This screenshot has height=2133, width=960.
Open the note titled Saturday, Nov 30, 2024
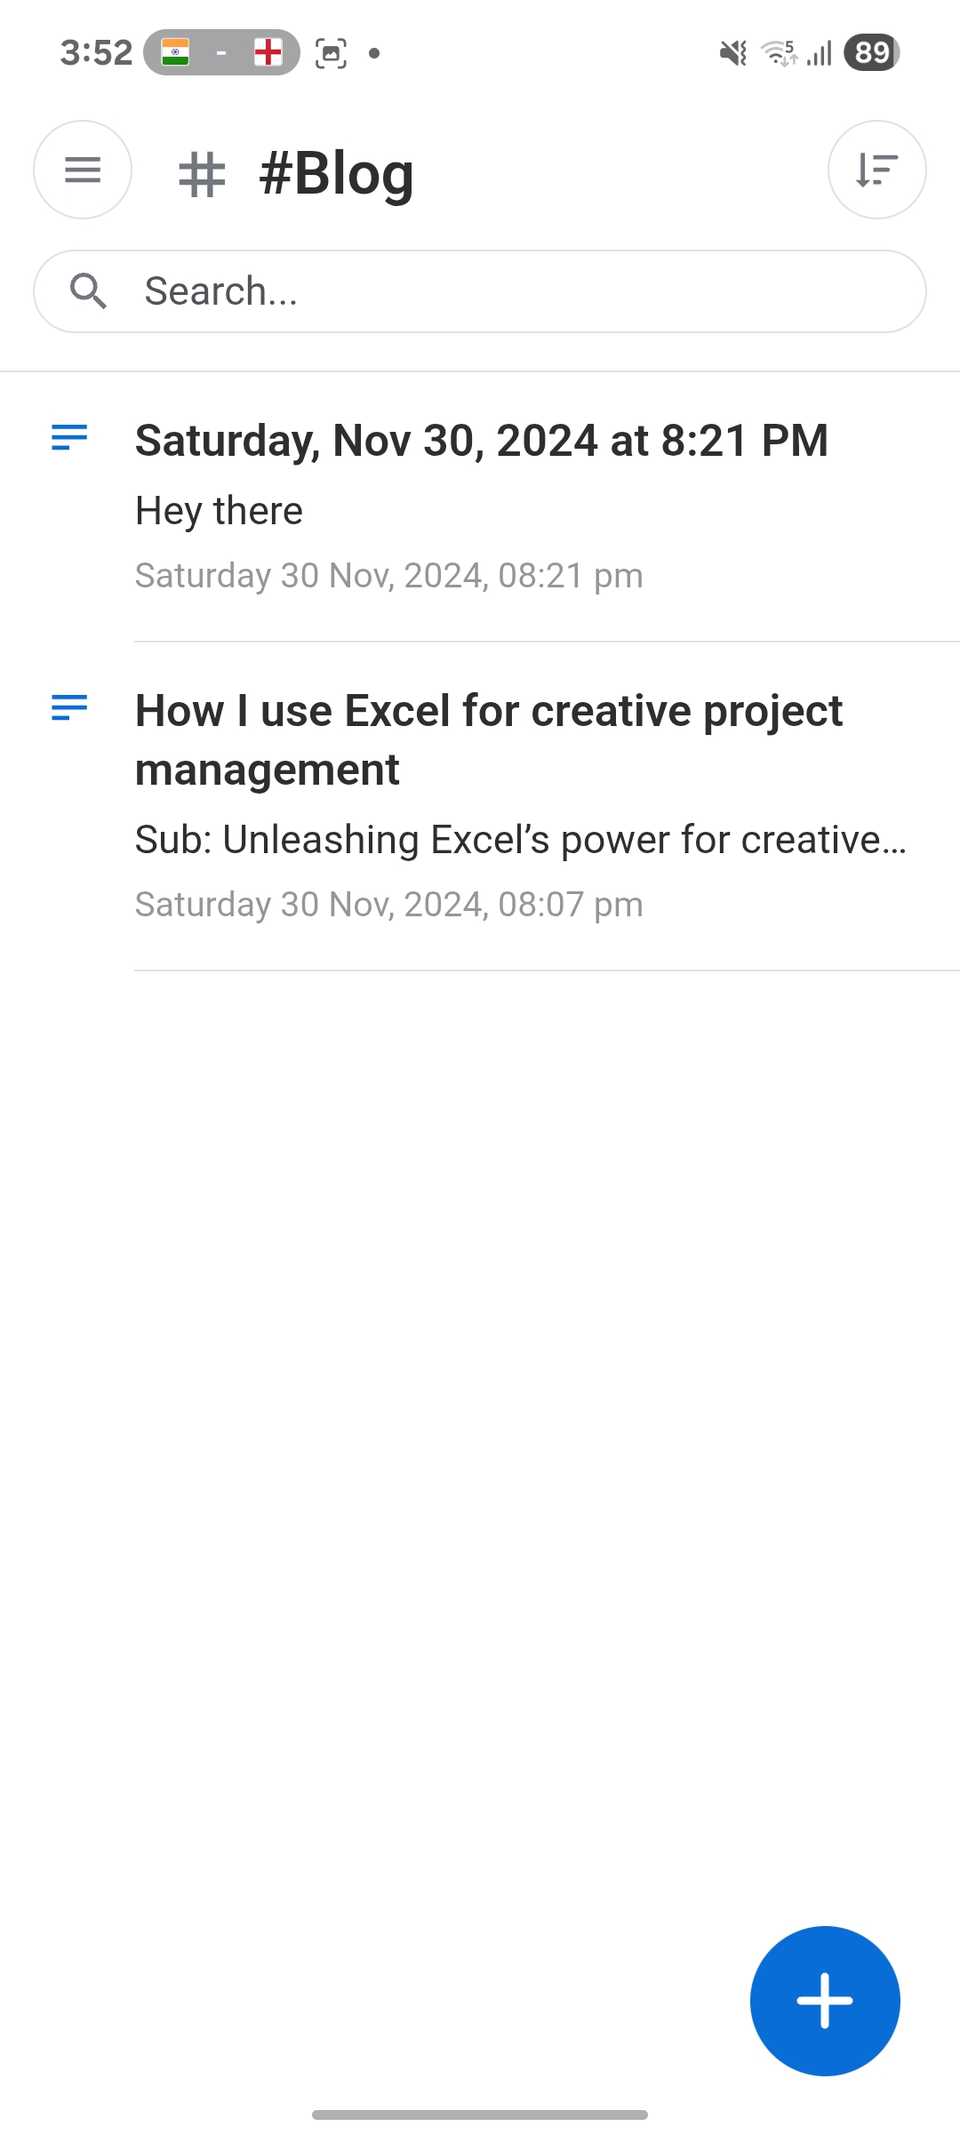pyautogui.click(x=481, y=441)
